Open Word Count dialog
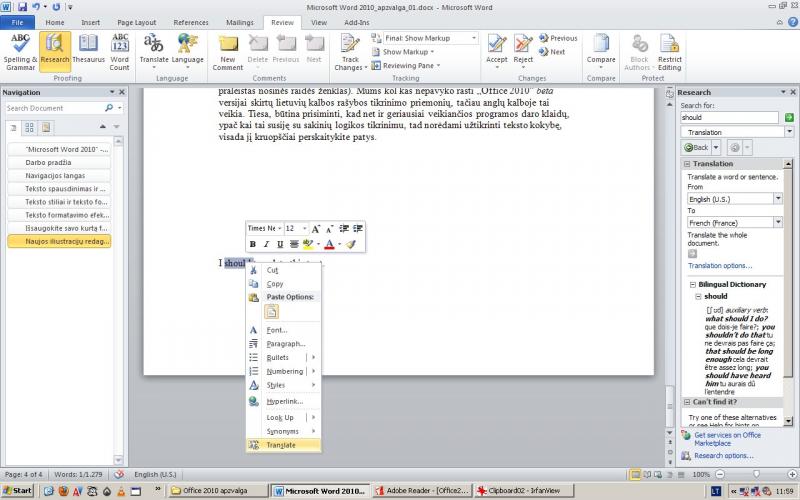This screenshot has height=500, width=800. pos(119,52)
